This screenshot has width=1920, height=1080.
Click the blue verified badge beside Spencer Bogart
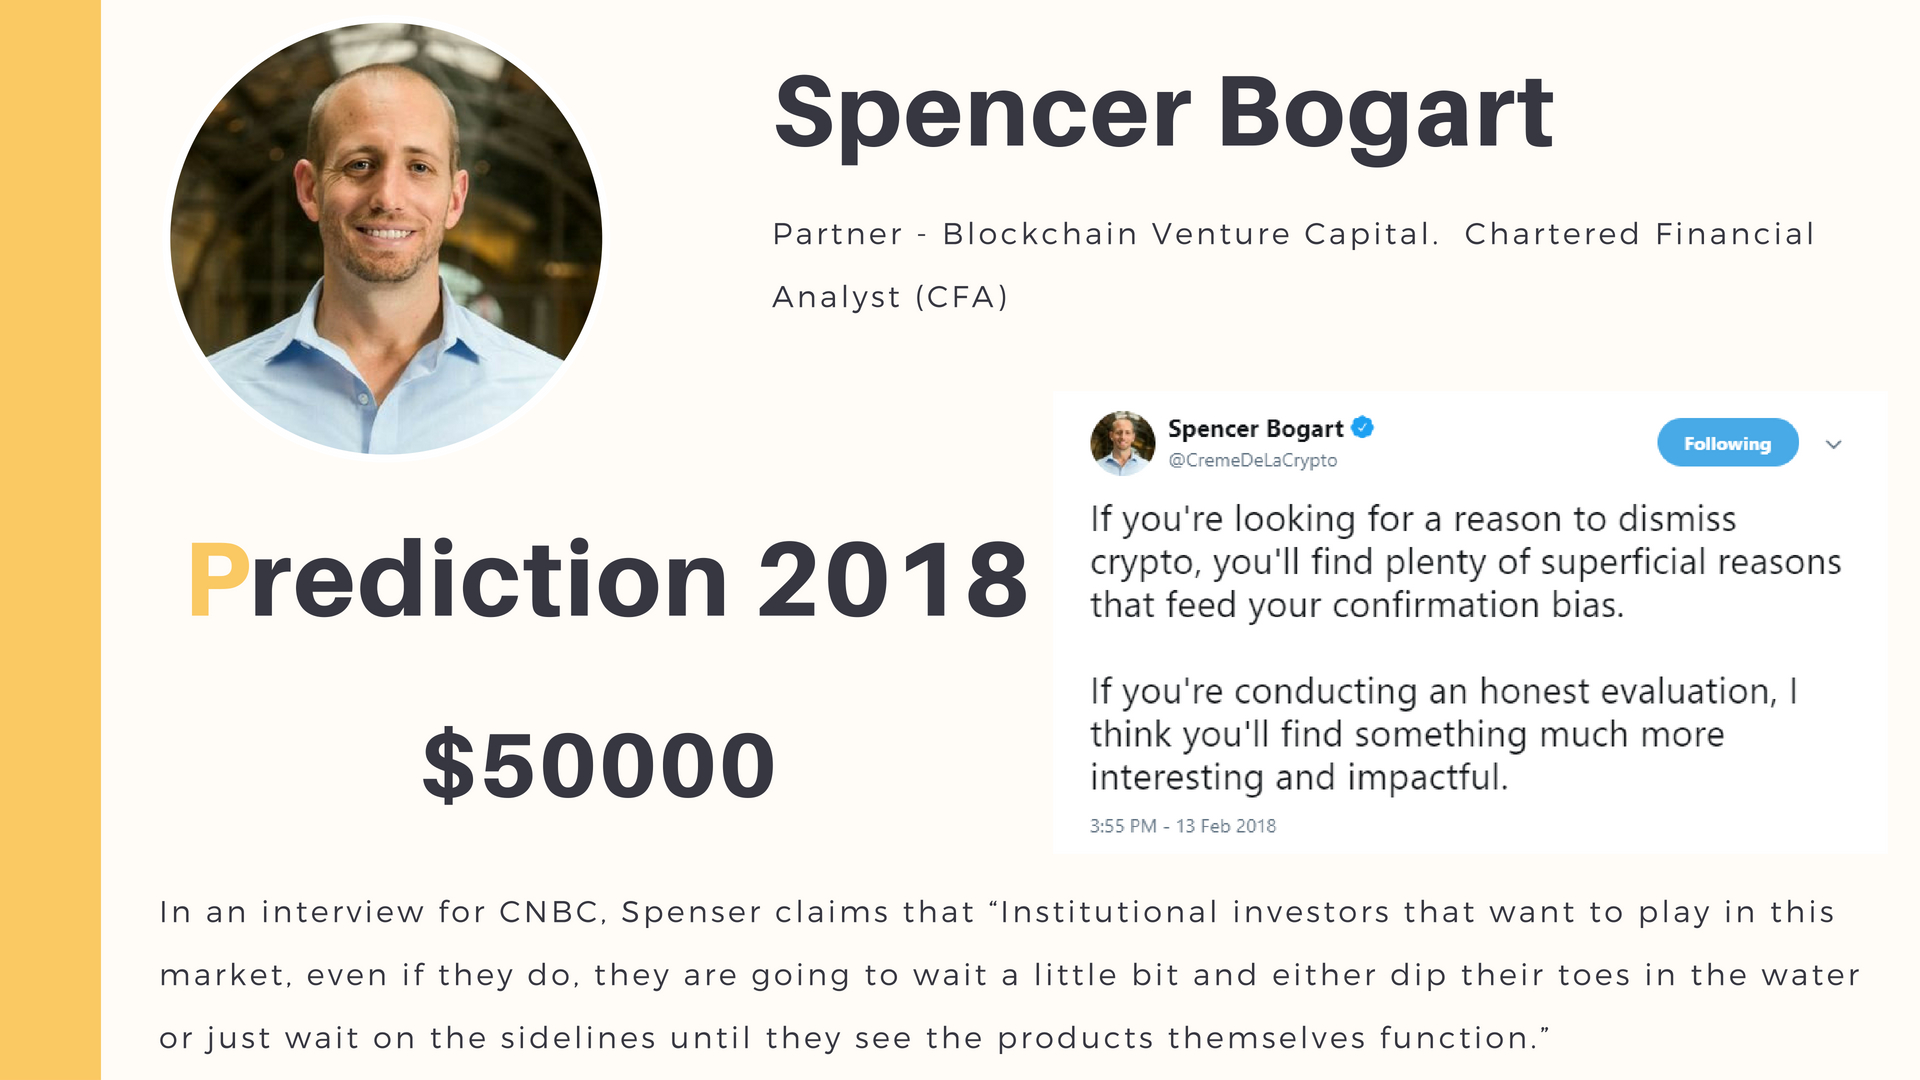click(x=1362, y=428)
